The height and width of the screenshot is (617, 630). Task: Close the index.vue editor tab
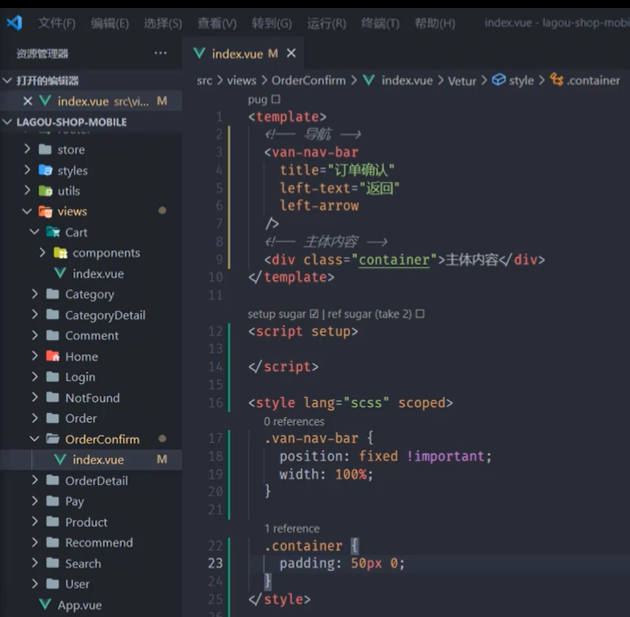[x=291, y=53]
